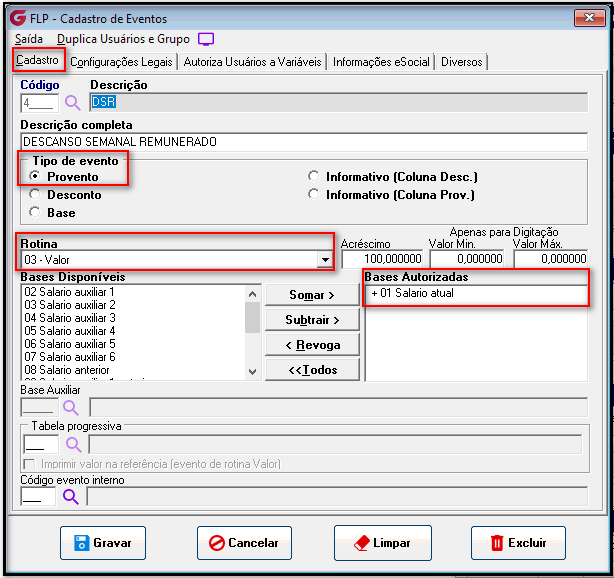The width and height of the screenshot is (614, 578).
Task: Open Base Auxiliar lookup magnifier
Action: pyautogui.click(x=71, y=408)
